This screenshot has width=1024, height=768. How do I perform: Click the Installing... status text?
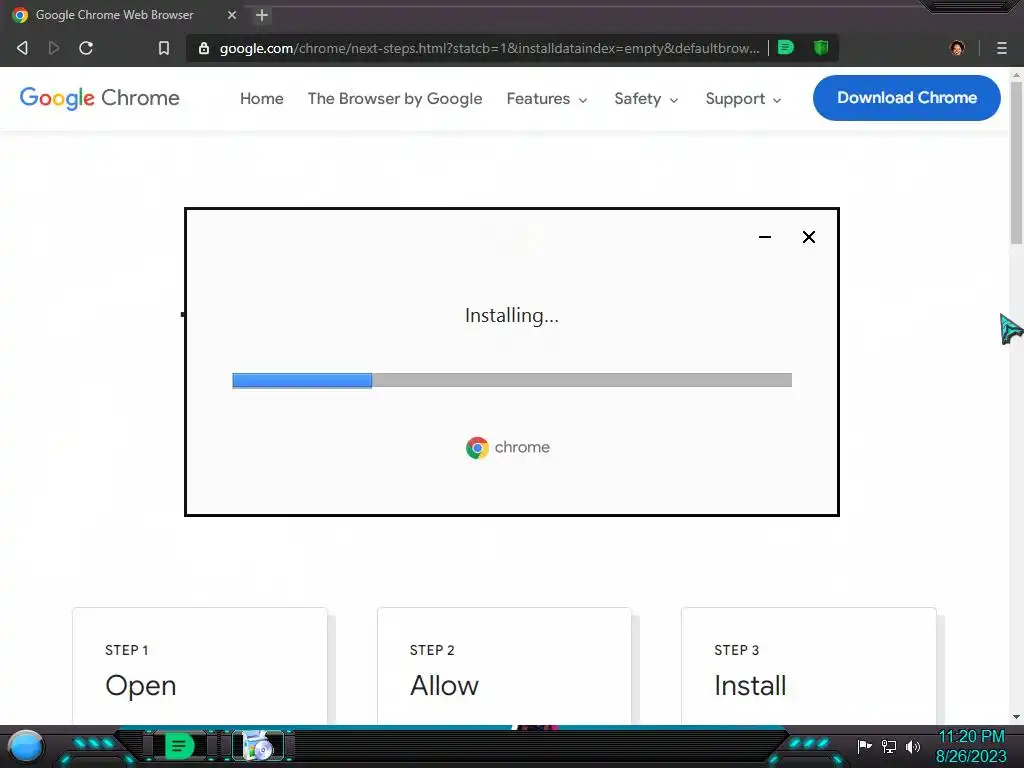tap(511, 315)
